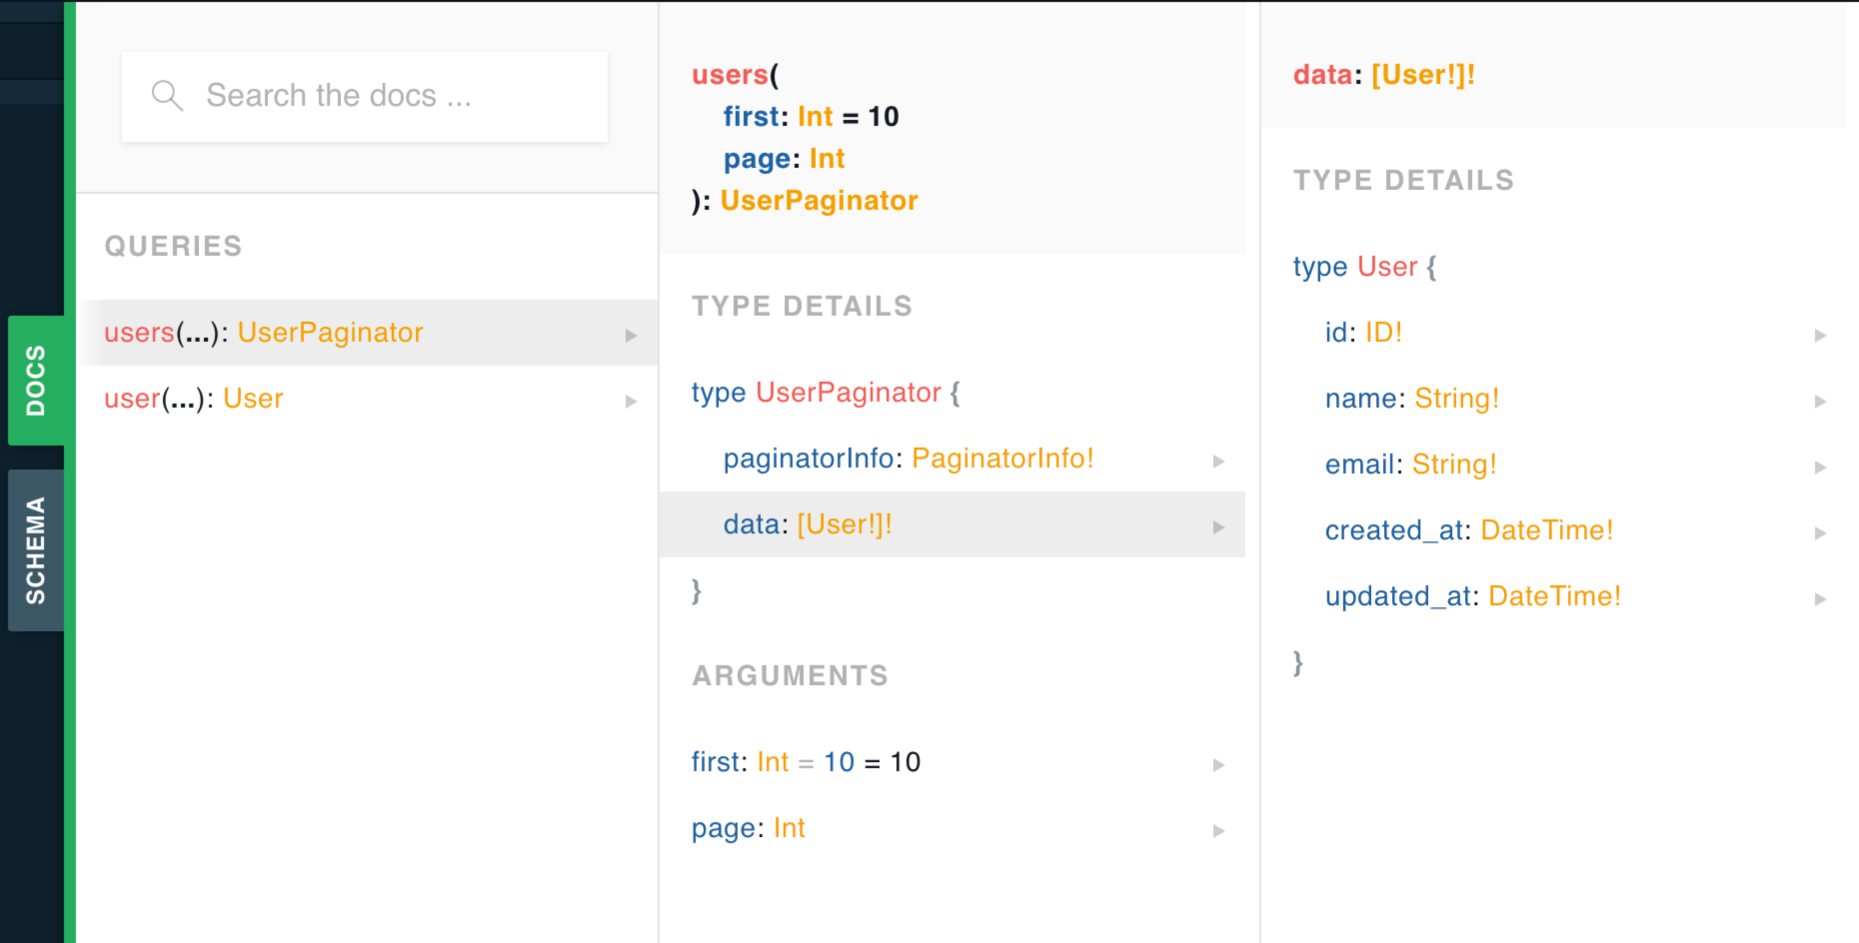Expand the name field chevron
The height and width of the screenshot is (943, 1859).
(1820, 401)
